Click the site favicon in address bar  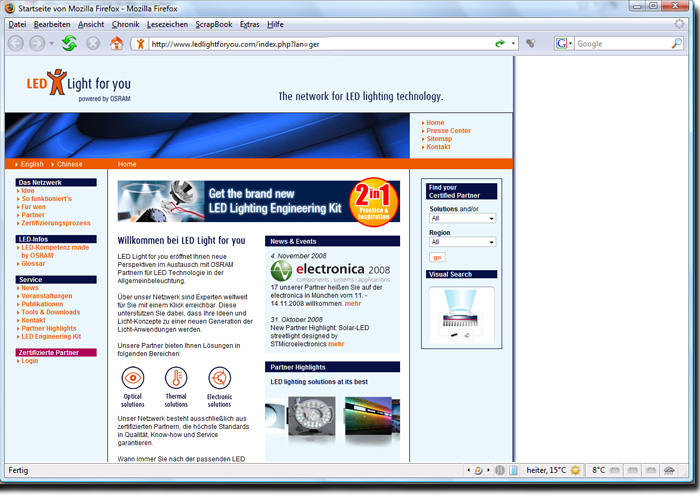(x=141, y=44)
